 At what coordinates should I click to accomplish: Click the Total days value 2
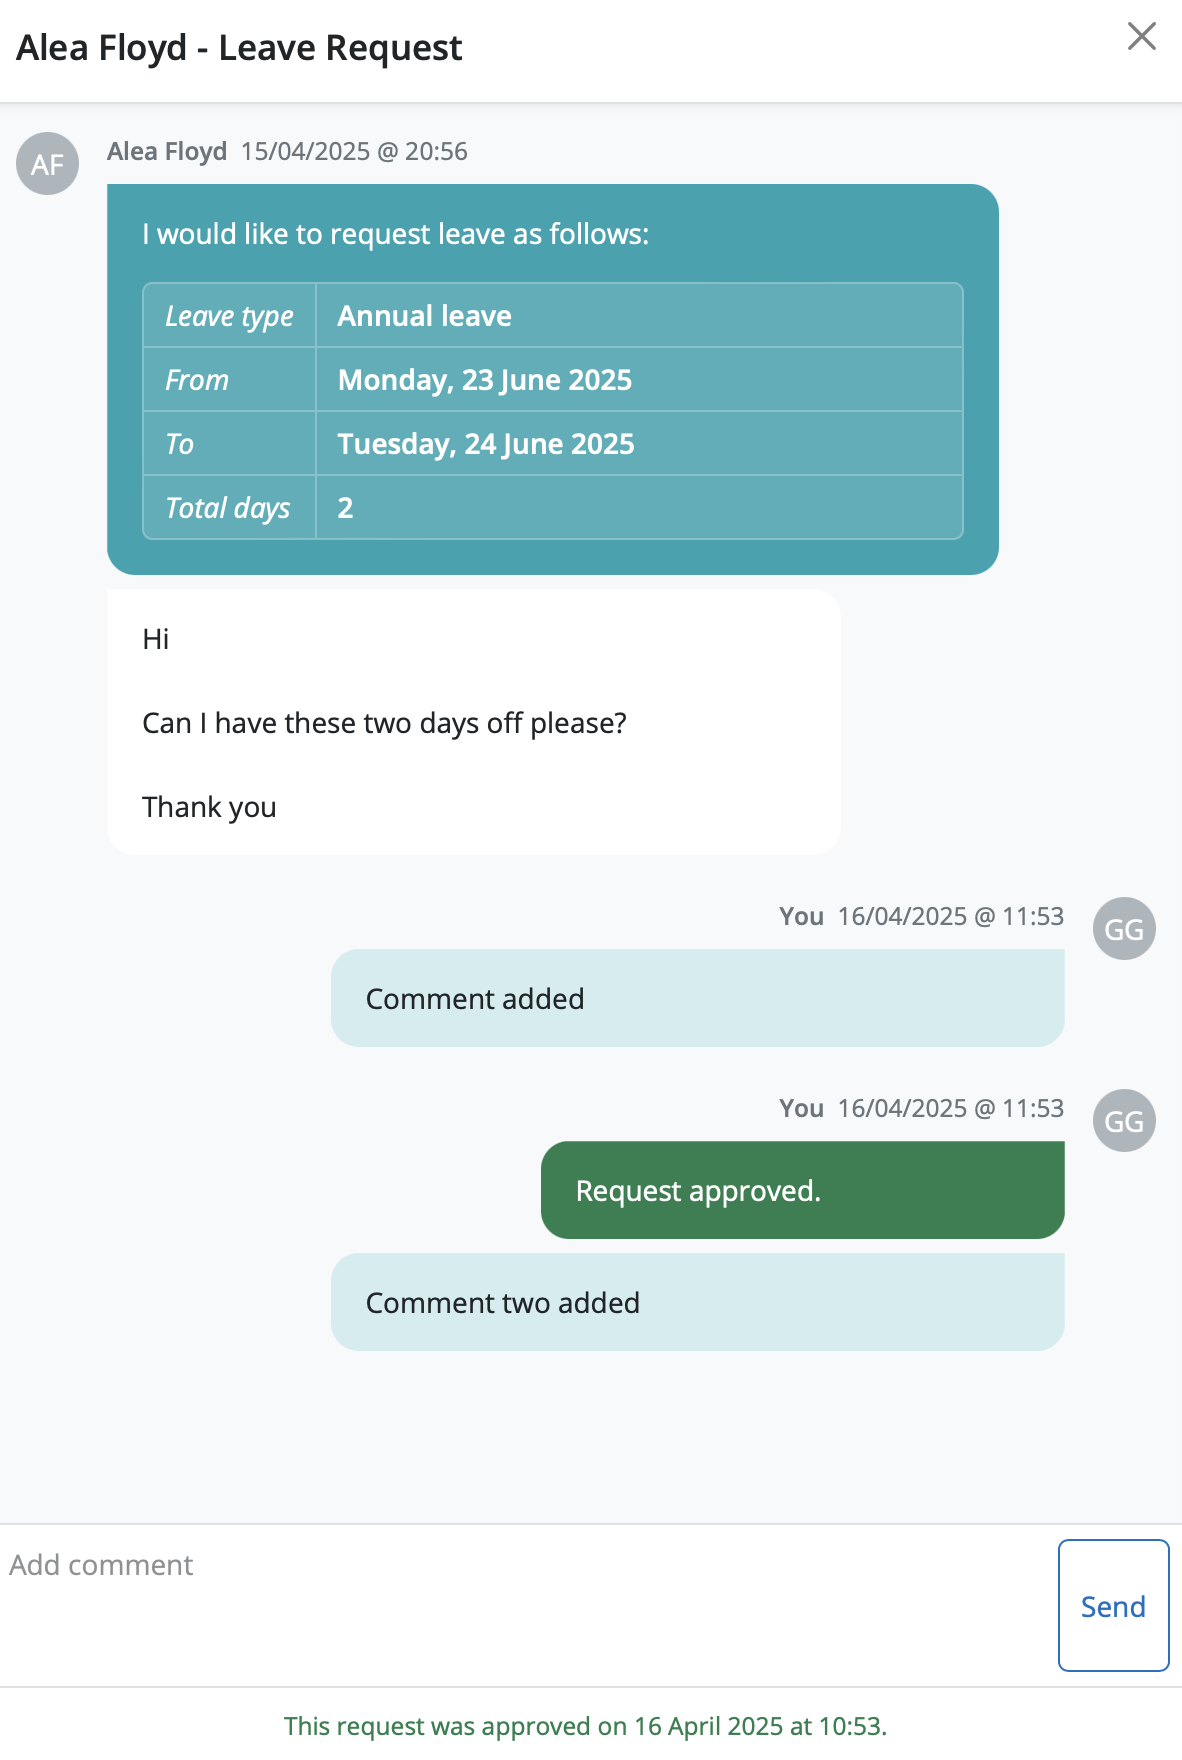[345, 508]
